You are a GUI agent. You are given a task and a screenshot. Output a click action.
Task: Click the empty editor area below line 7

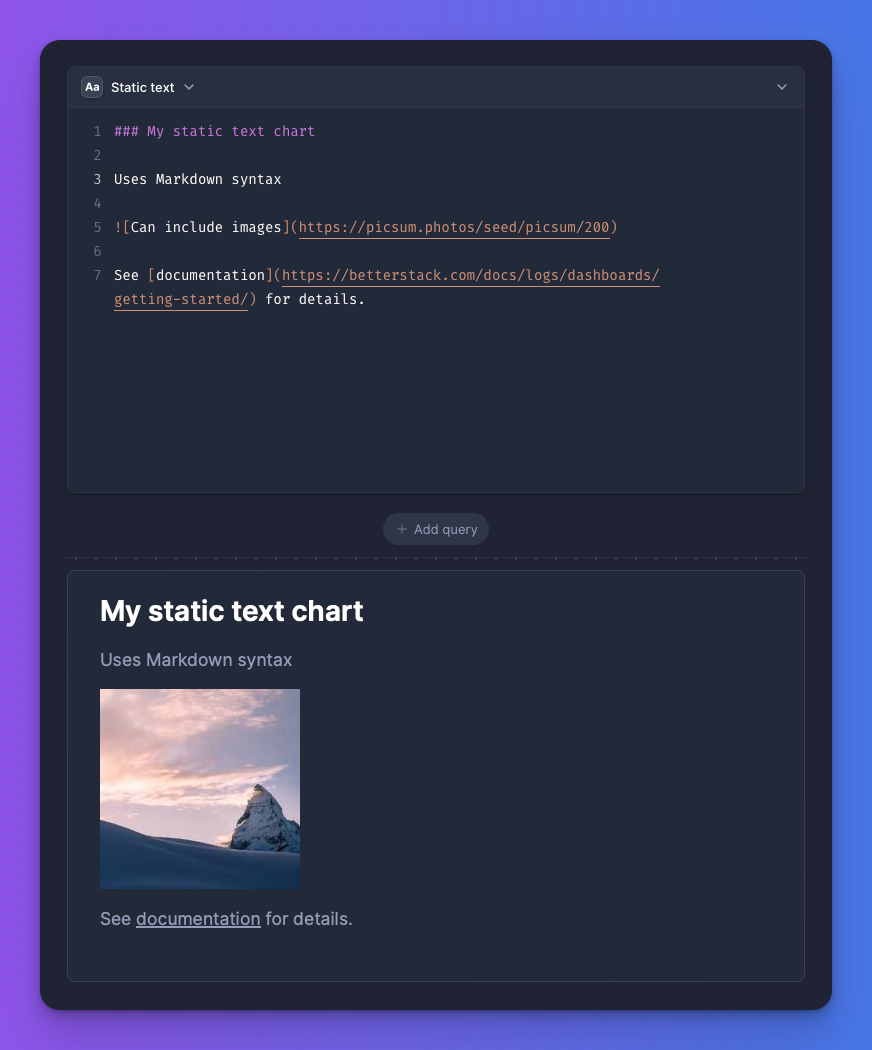400,400
